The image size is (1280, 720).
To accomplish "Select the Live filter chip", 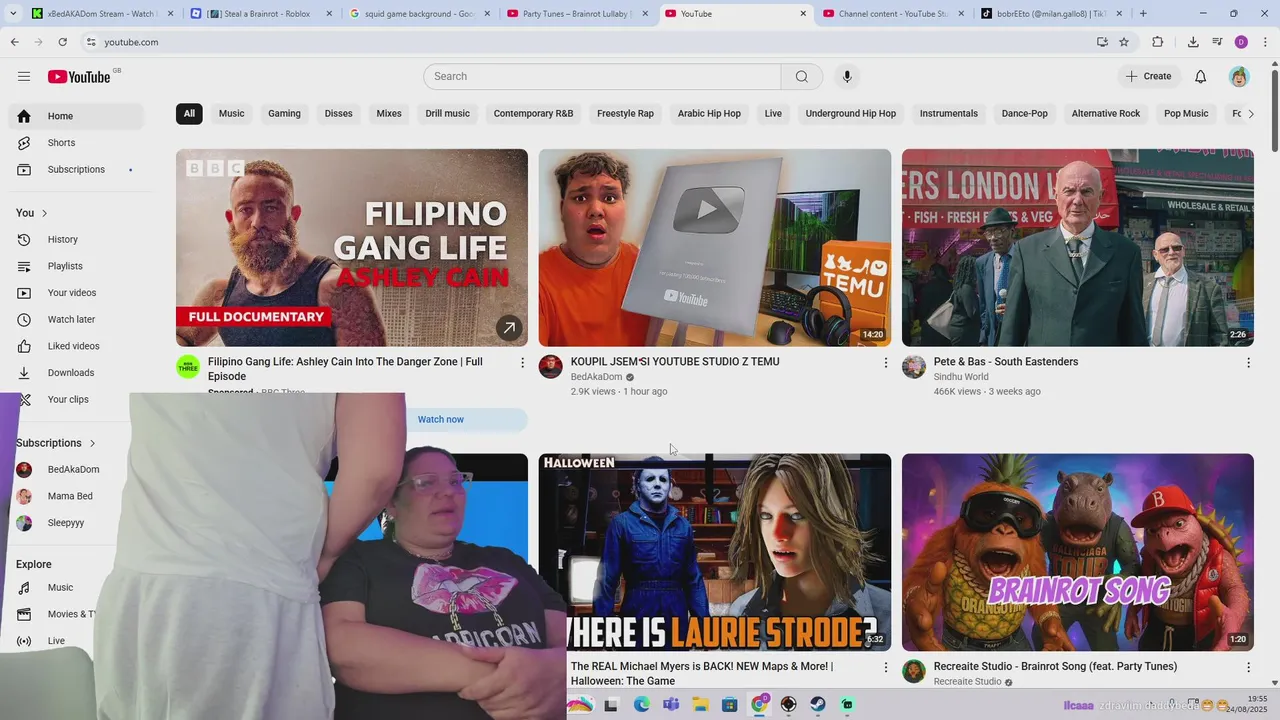I will pyautogui.click(x=773, y=114).
